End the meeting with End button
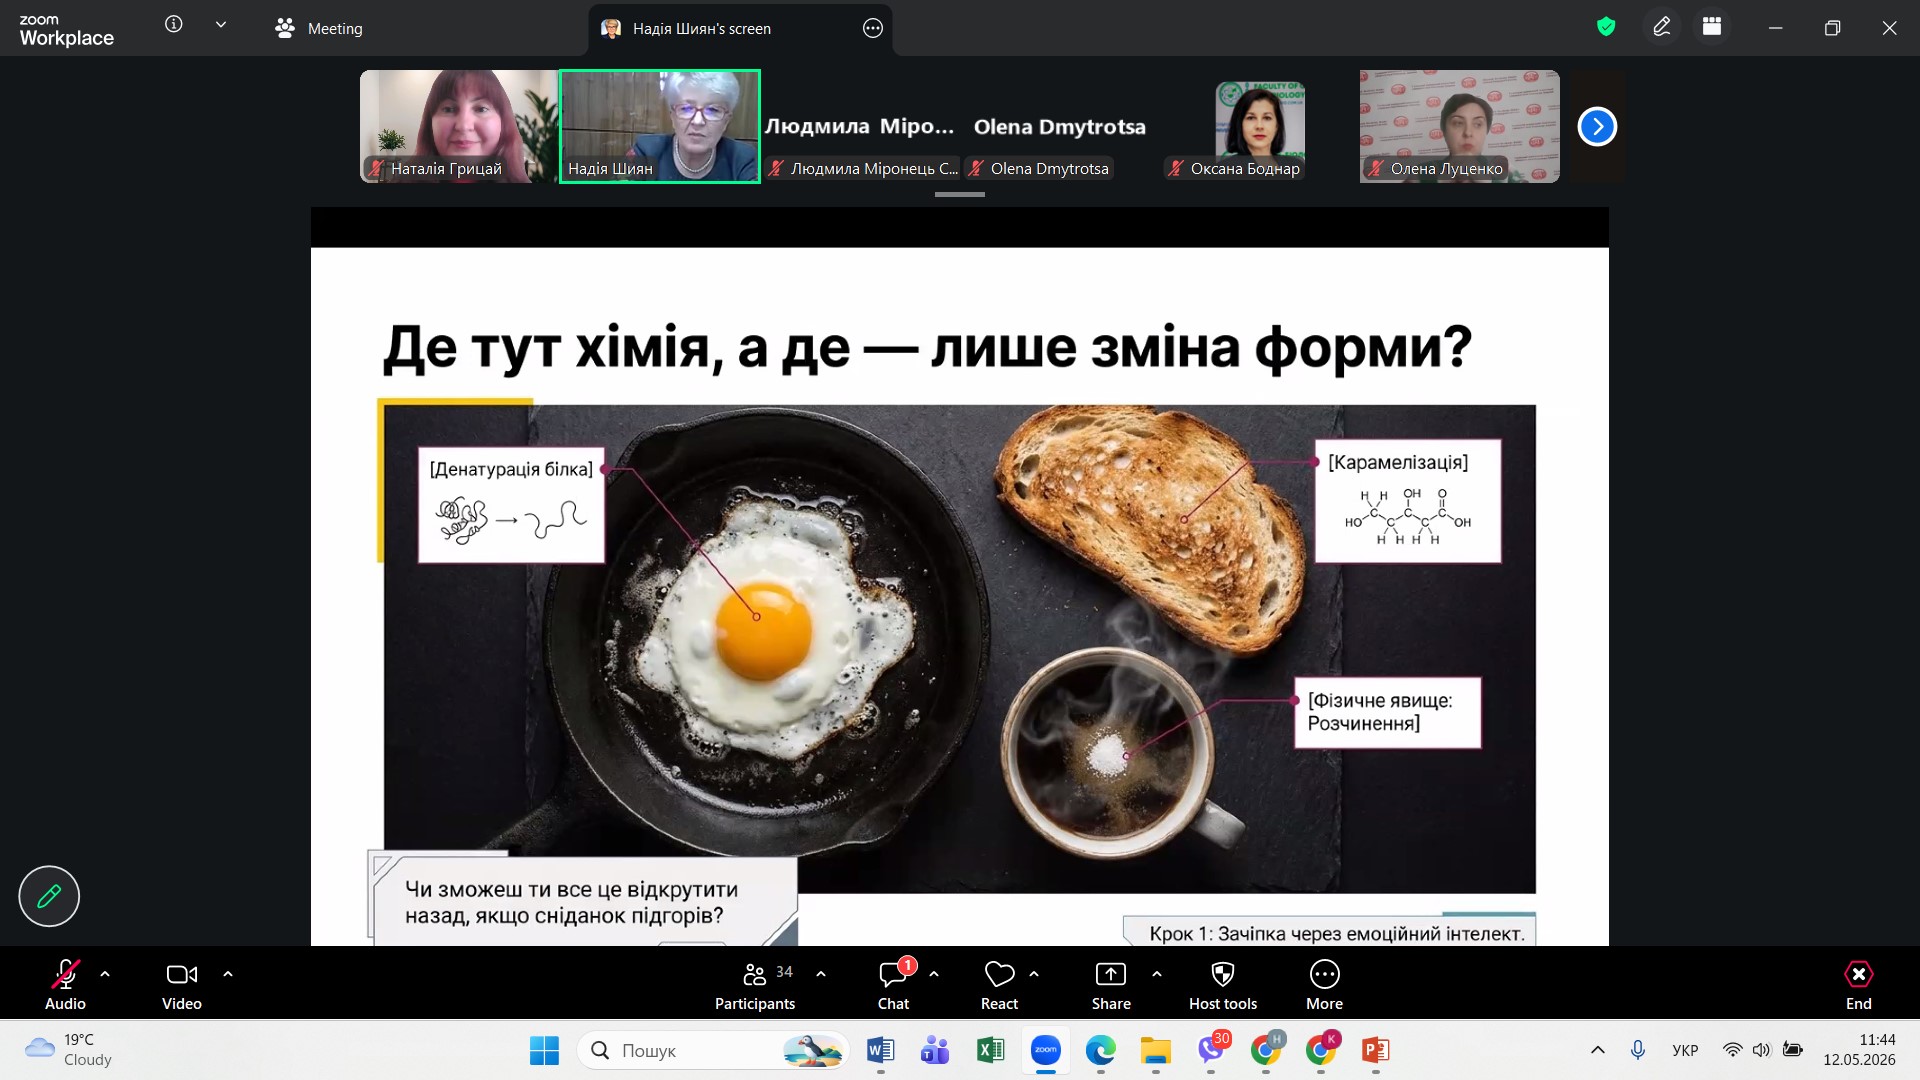This screenshot has width=1920, height=1080. (x=1858, y=986)
